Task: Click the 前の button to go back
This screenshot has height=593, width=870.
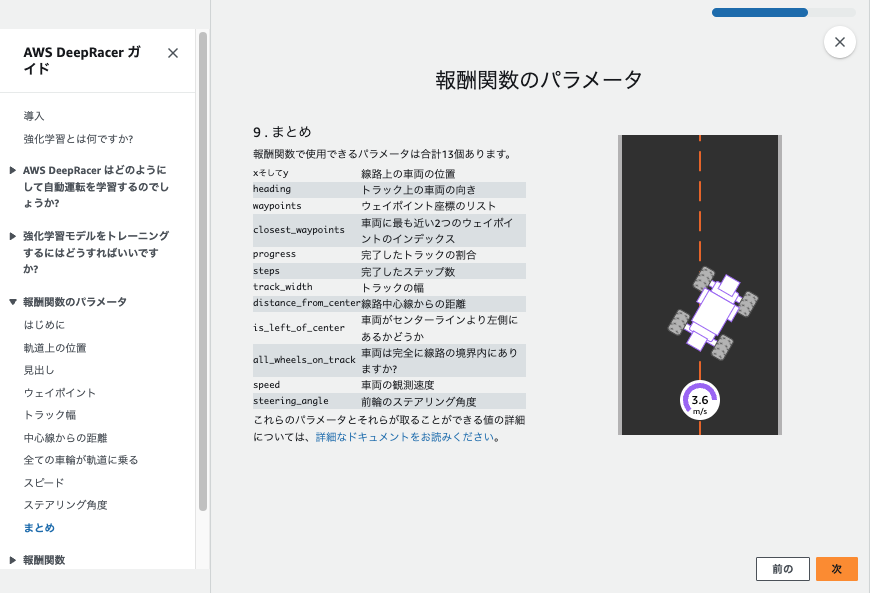Action: (782, 568)
